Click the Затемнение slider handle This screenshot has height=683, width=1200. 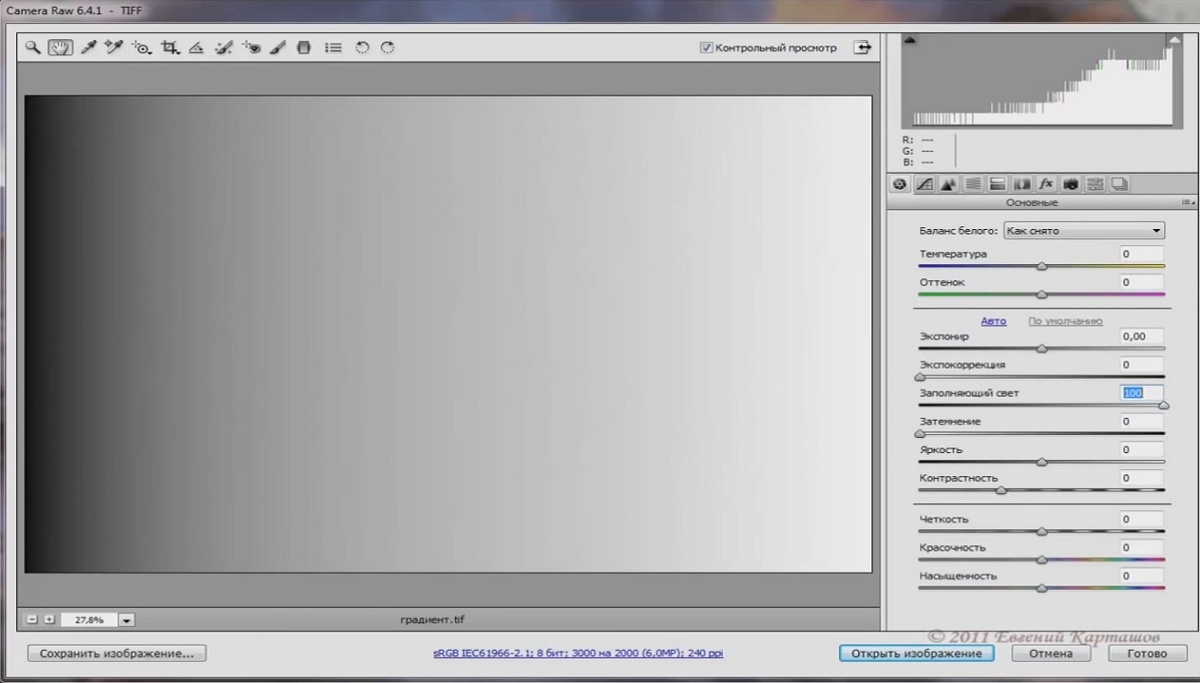pyautogui.click(x=920, y=433)
